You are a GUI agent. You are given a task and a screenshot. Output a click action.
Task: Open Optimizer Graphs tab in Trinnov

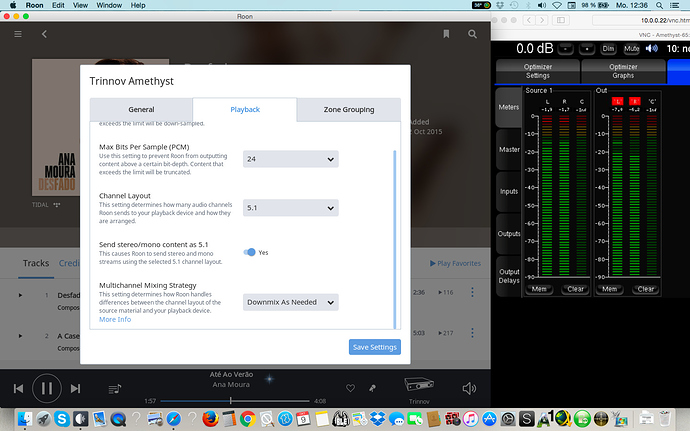click(623, 71)
